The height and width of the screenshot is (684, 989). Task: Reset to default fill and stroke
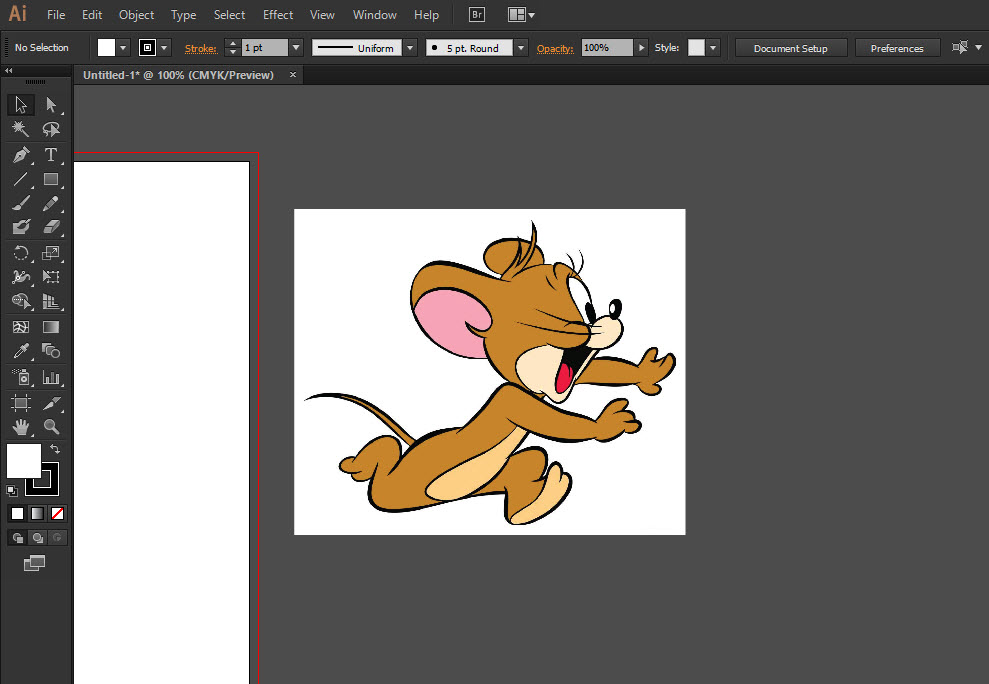12,490
